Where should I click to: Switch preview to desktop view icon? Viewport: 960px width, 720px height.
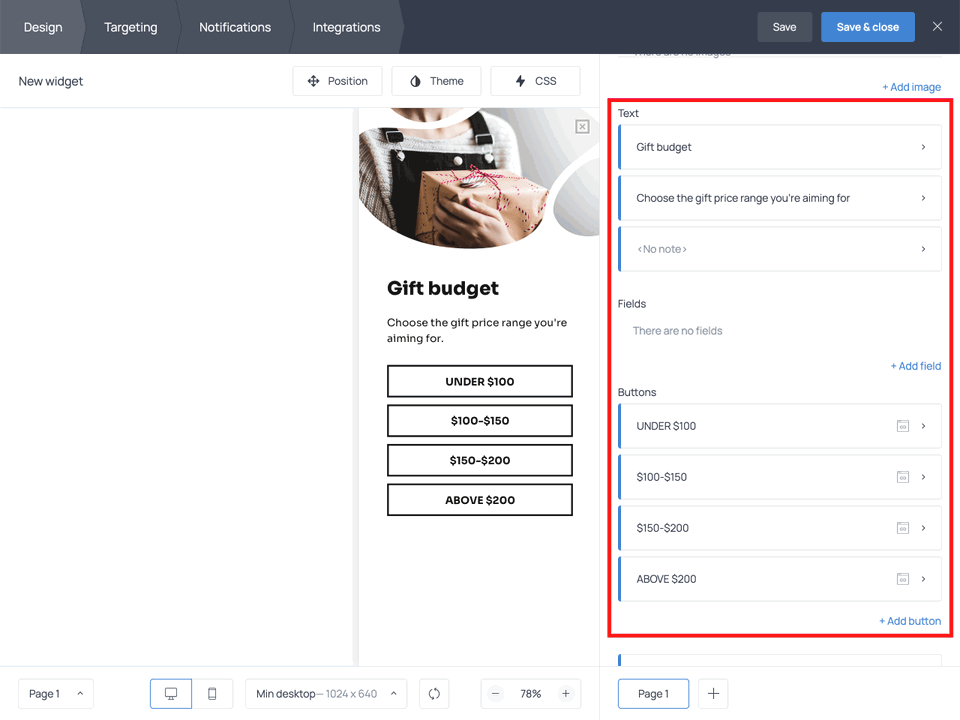(170, 693)
